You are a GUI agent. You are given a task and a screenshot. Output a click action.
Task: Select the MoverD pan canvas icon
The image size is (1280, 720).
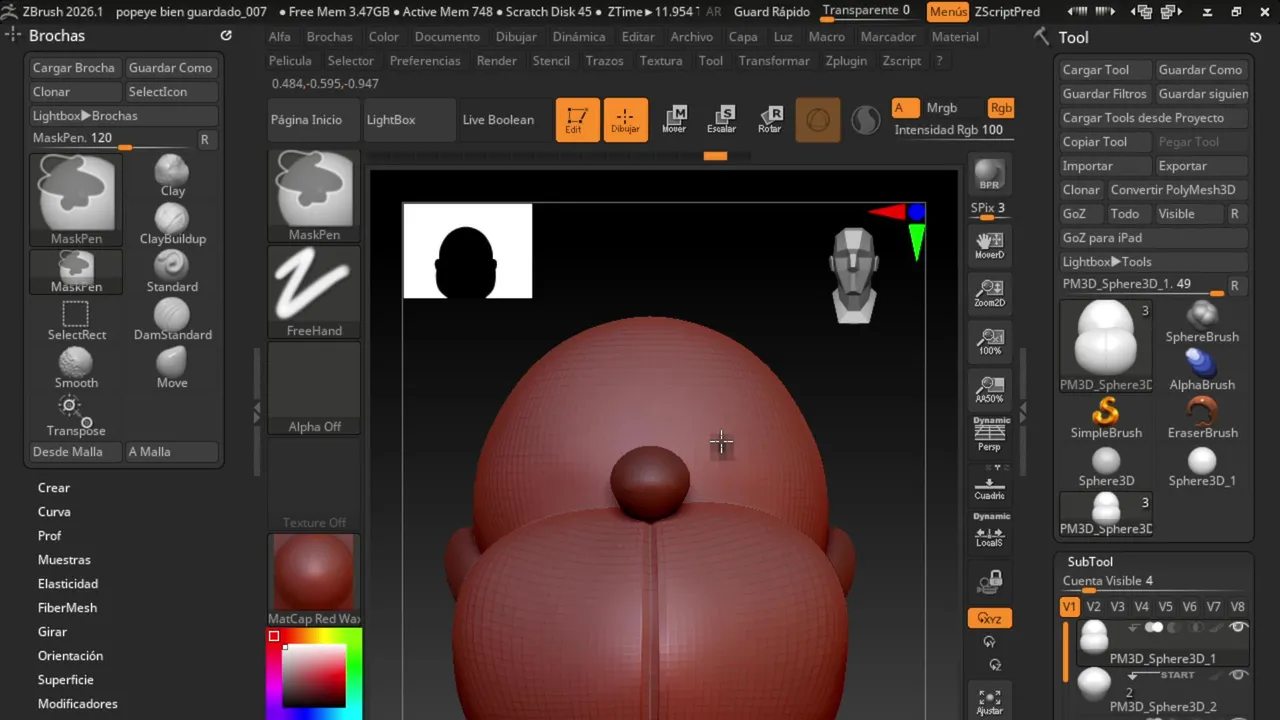pyautogui.click(x=989, y=246)
